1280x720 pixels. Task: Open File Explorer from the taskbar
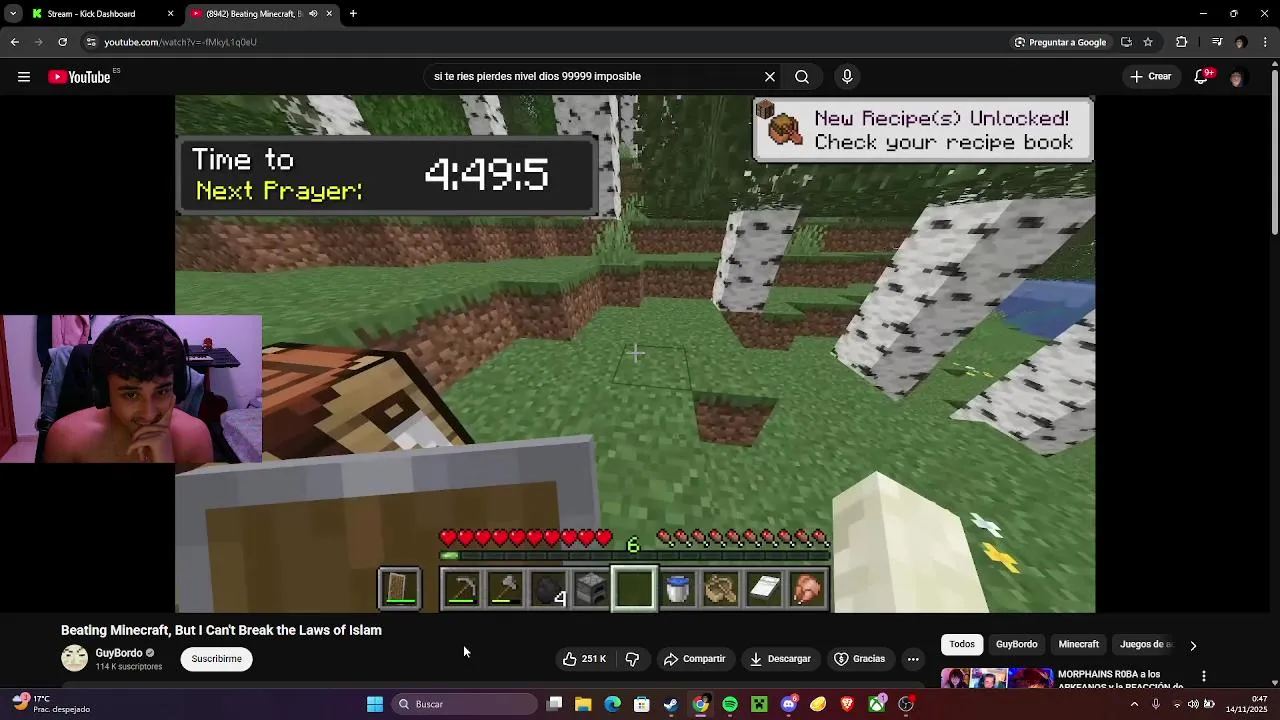pos(583,704)
